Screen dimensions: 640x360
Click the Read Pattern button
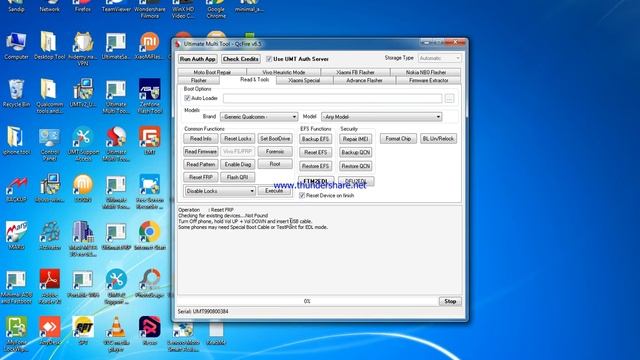click(x=201, y=164)
